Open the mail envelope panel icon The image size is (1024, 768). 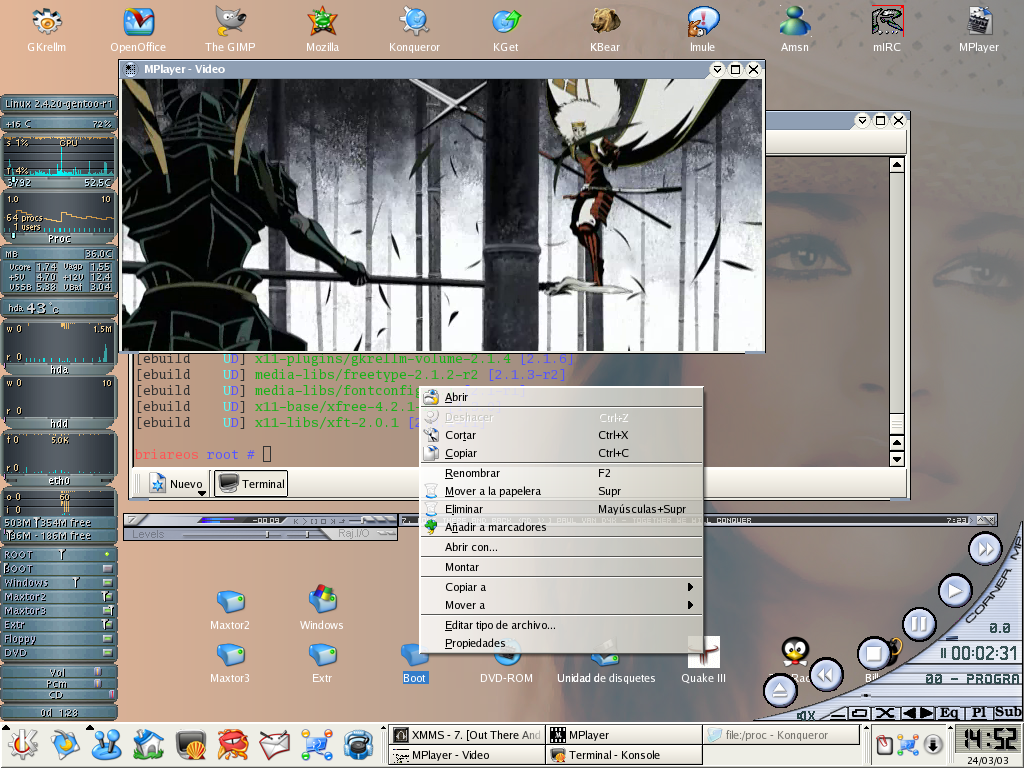pyautogui.click(x=274, y=745)
